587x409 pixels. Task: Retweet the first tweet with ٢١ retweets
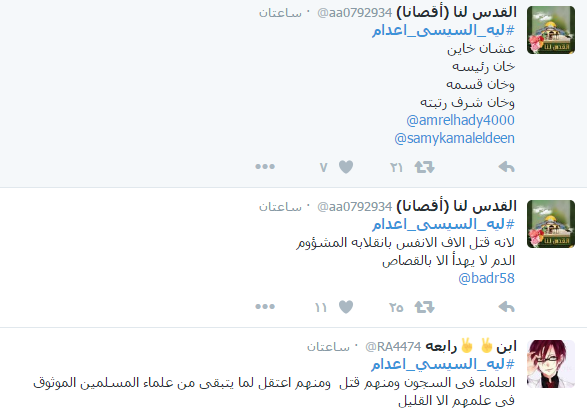(x=425, y=167)
